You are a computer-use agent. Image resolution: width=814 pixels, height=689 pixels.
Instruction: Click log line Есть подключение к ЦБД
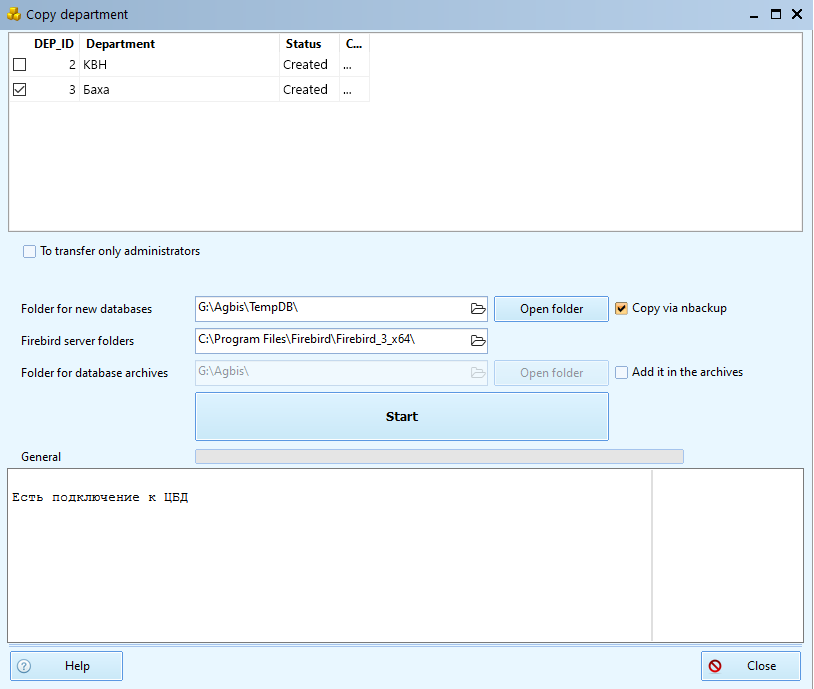(100, 497)
